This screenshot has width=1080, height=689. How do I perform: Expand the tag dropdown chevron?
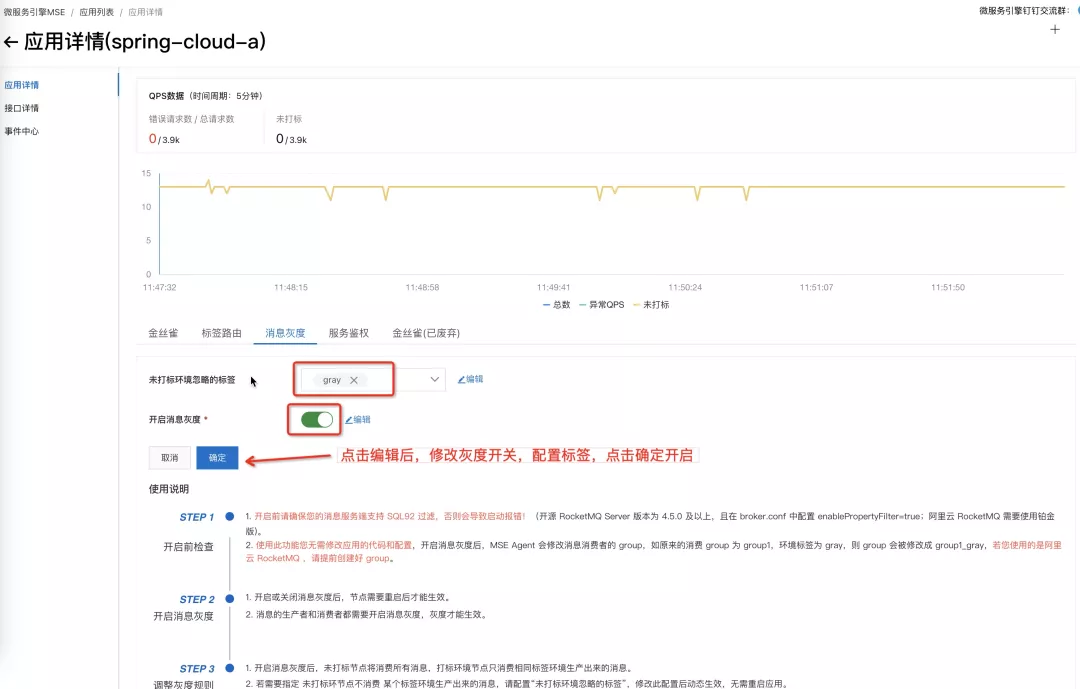(435, 379)
